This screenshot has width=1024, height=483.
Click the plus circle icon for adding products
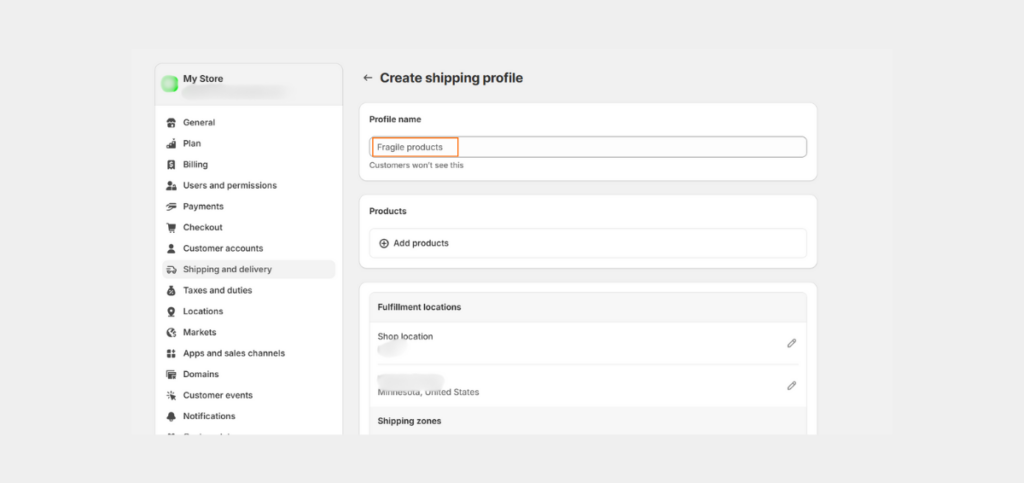[384, 243]
